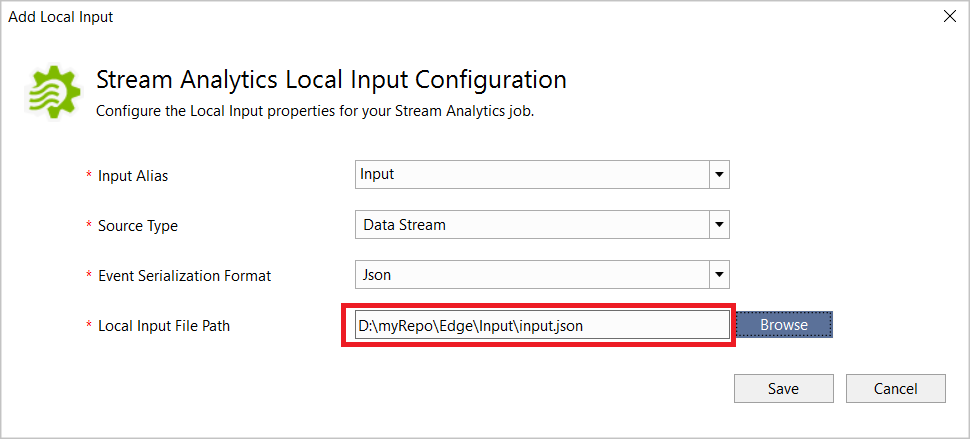Select the Data Stream source type box

pyautogui.click(x=532, y=225)
